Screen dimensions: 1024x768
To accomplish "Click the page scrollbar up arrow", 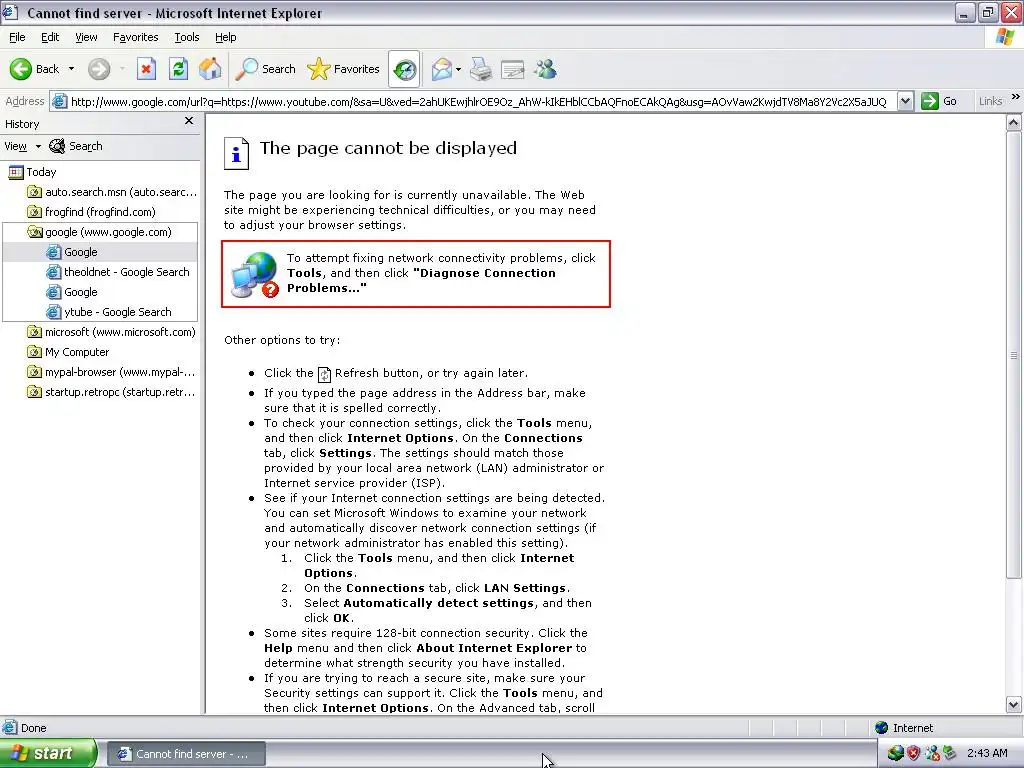I will point(1014,122).
